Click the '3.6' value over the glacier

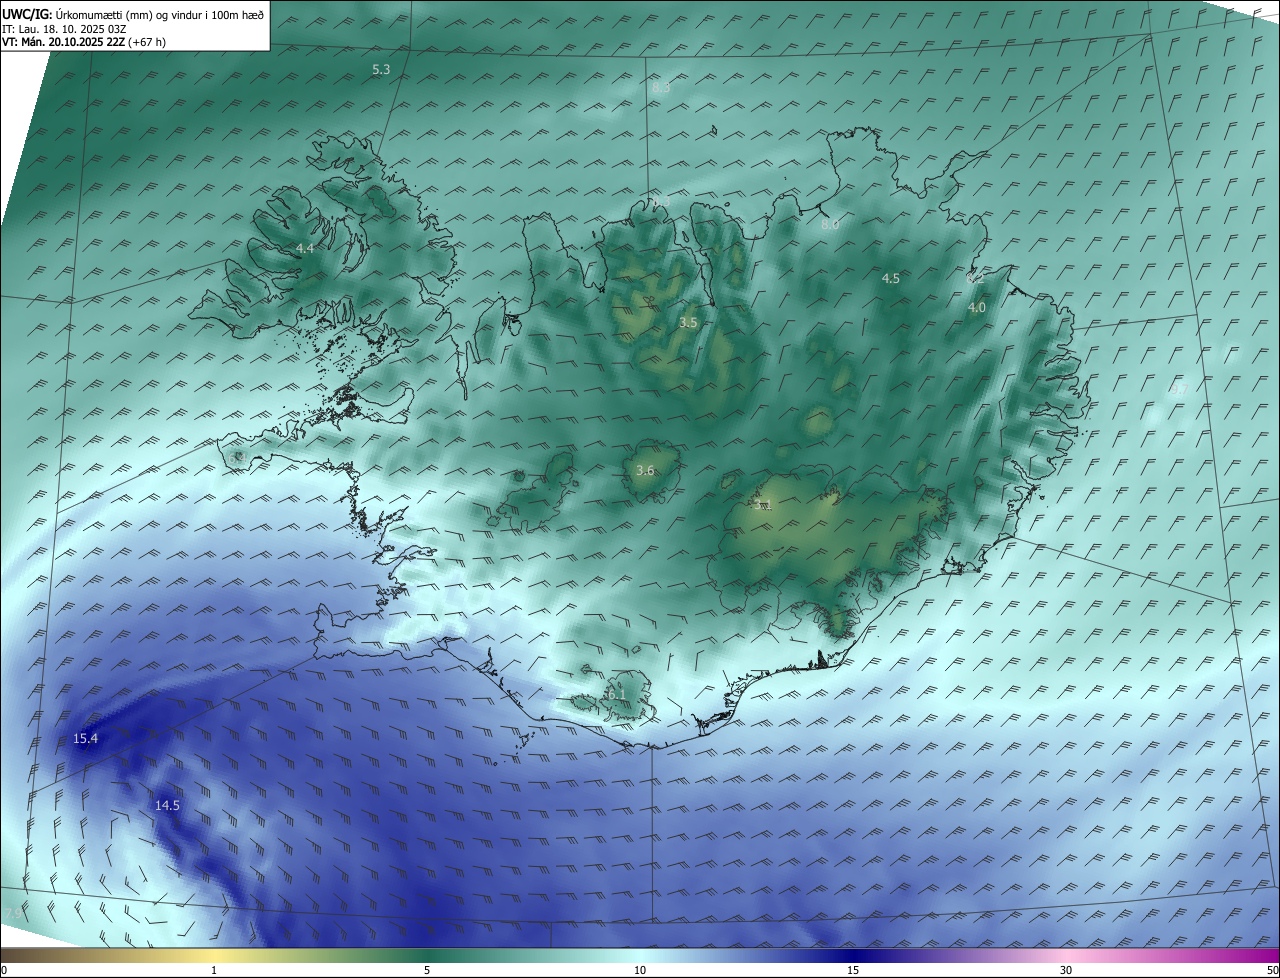(645, 470)
